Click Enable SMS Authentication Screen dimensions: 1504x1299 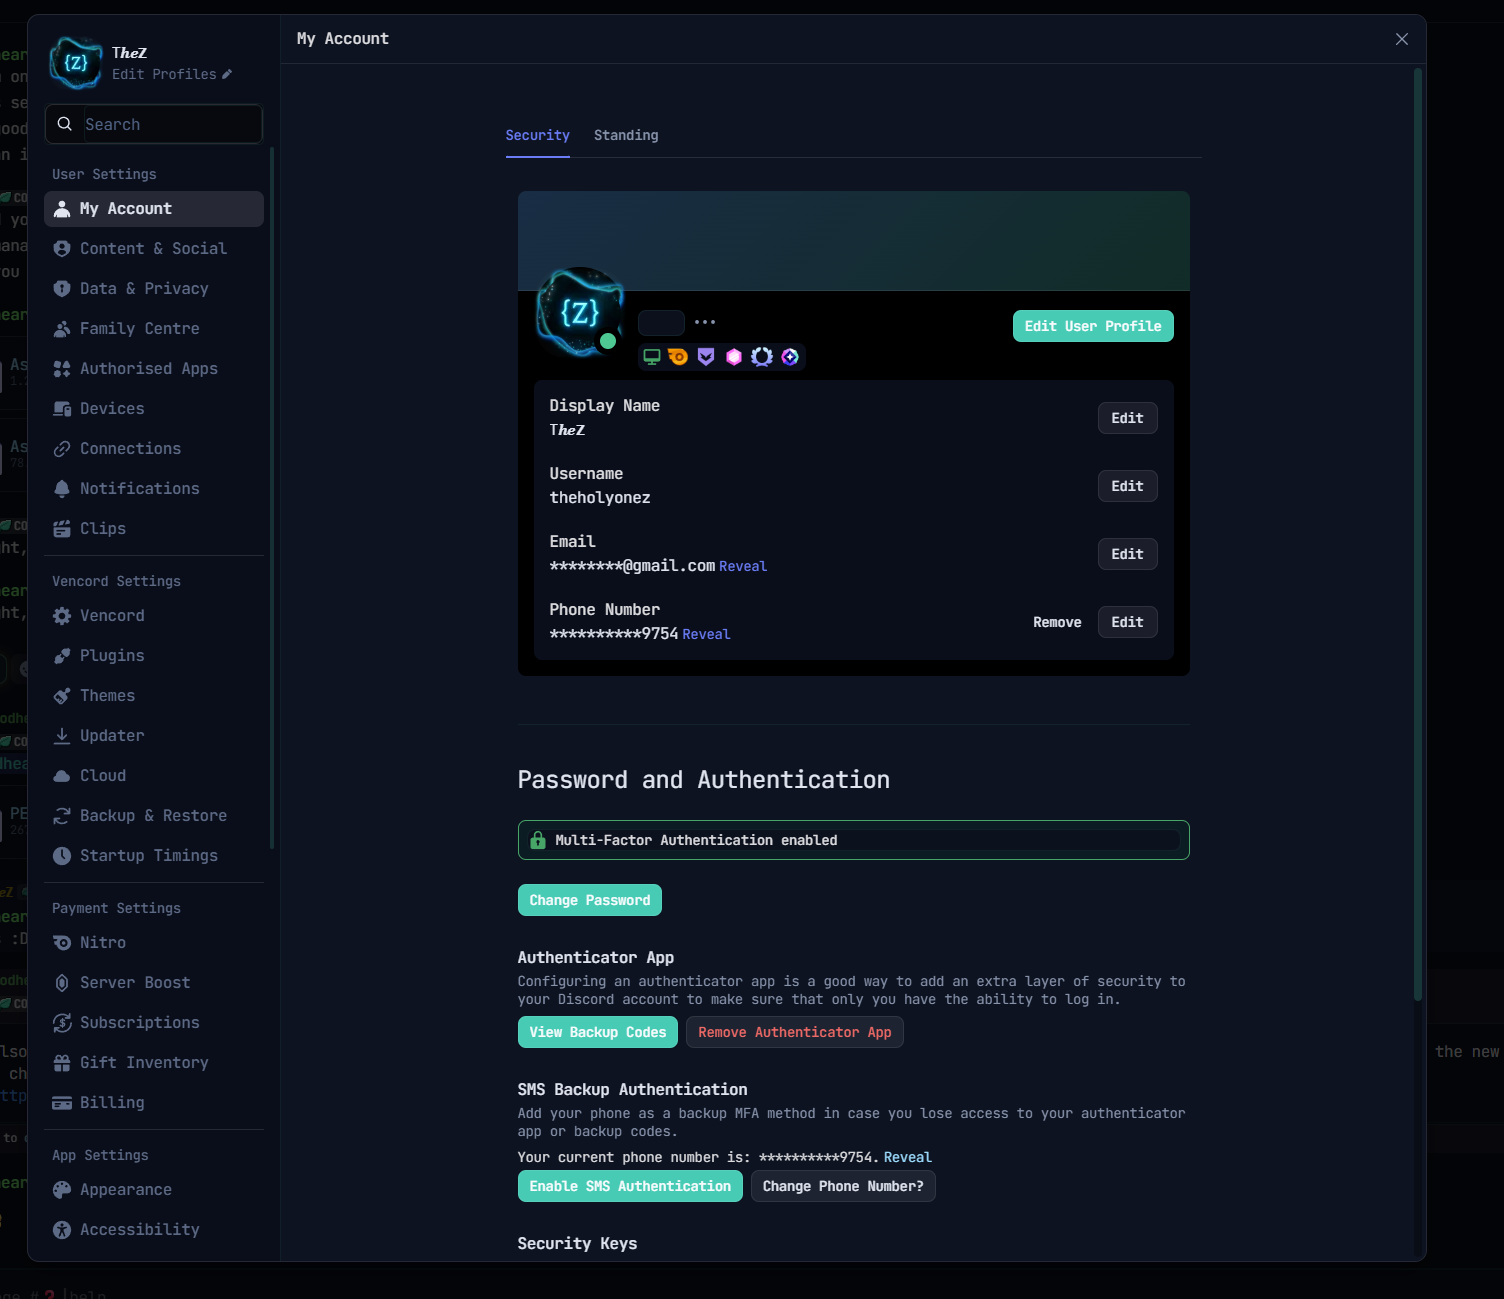(x=630, y=1186)
